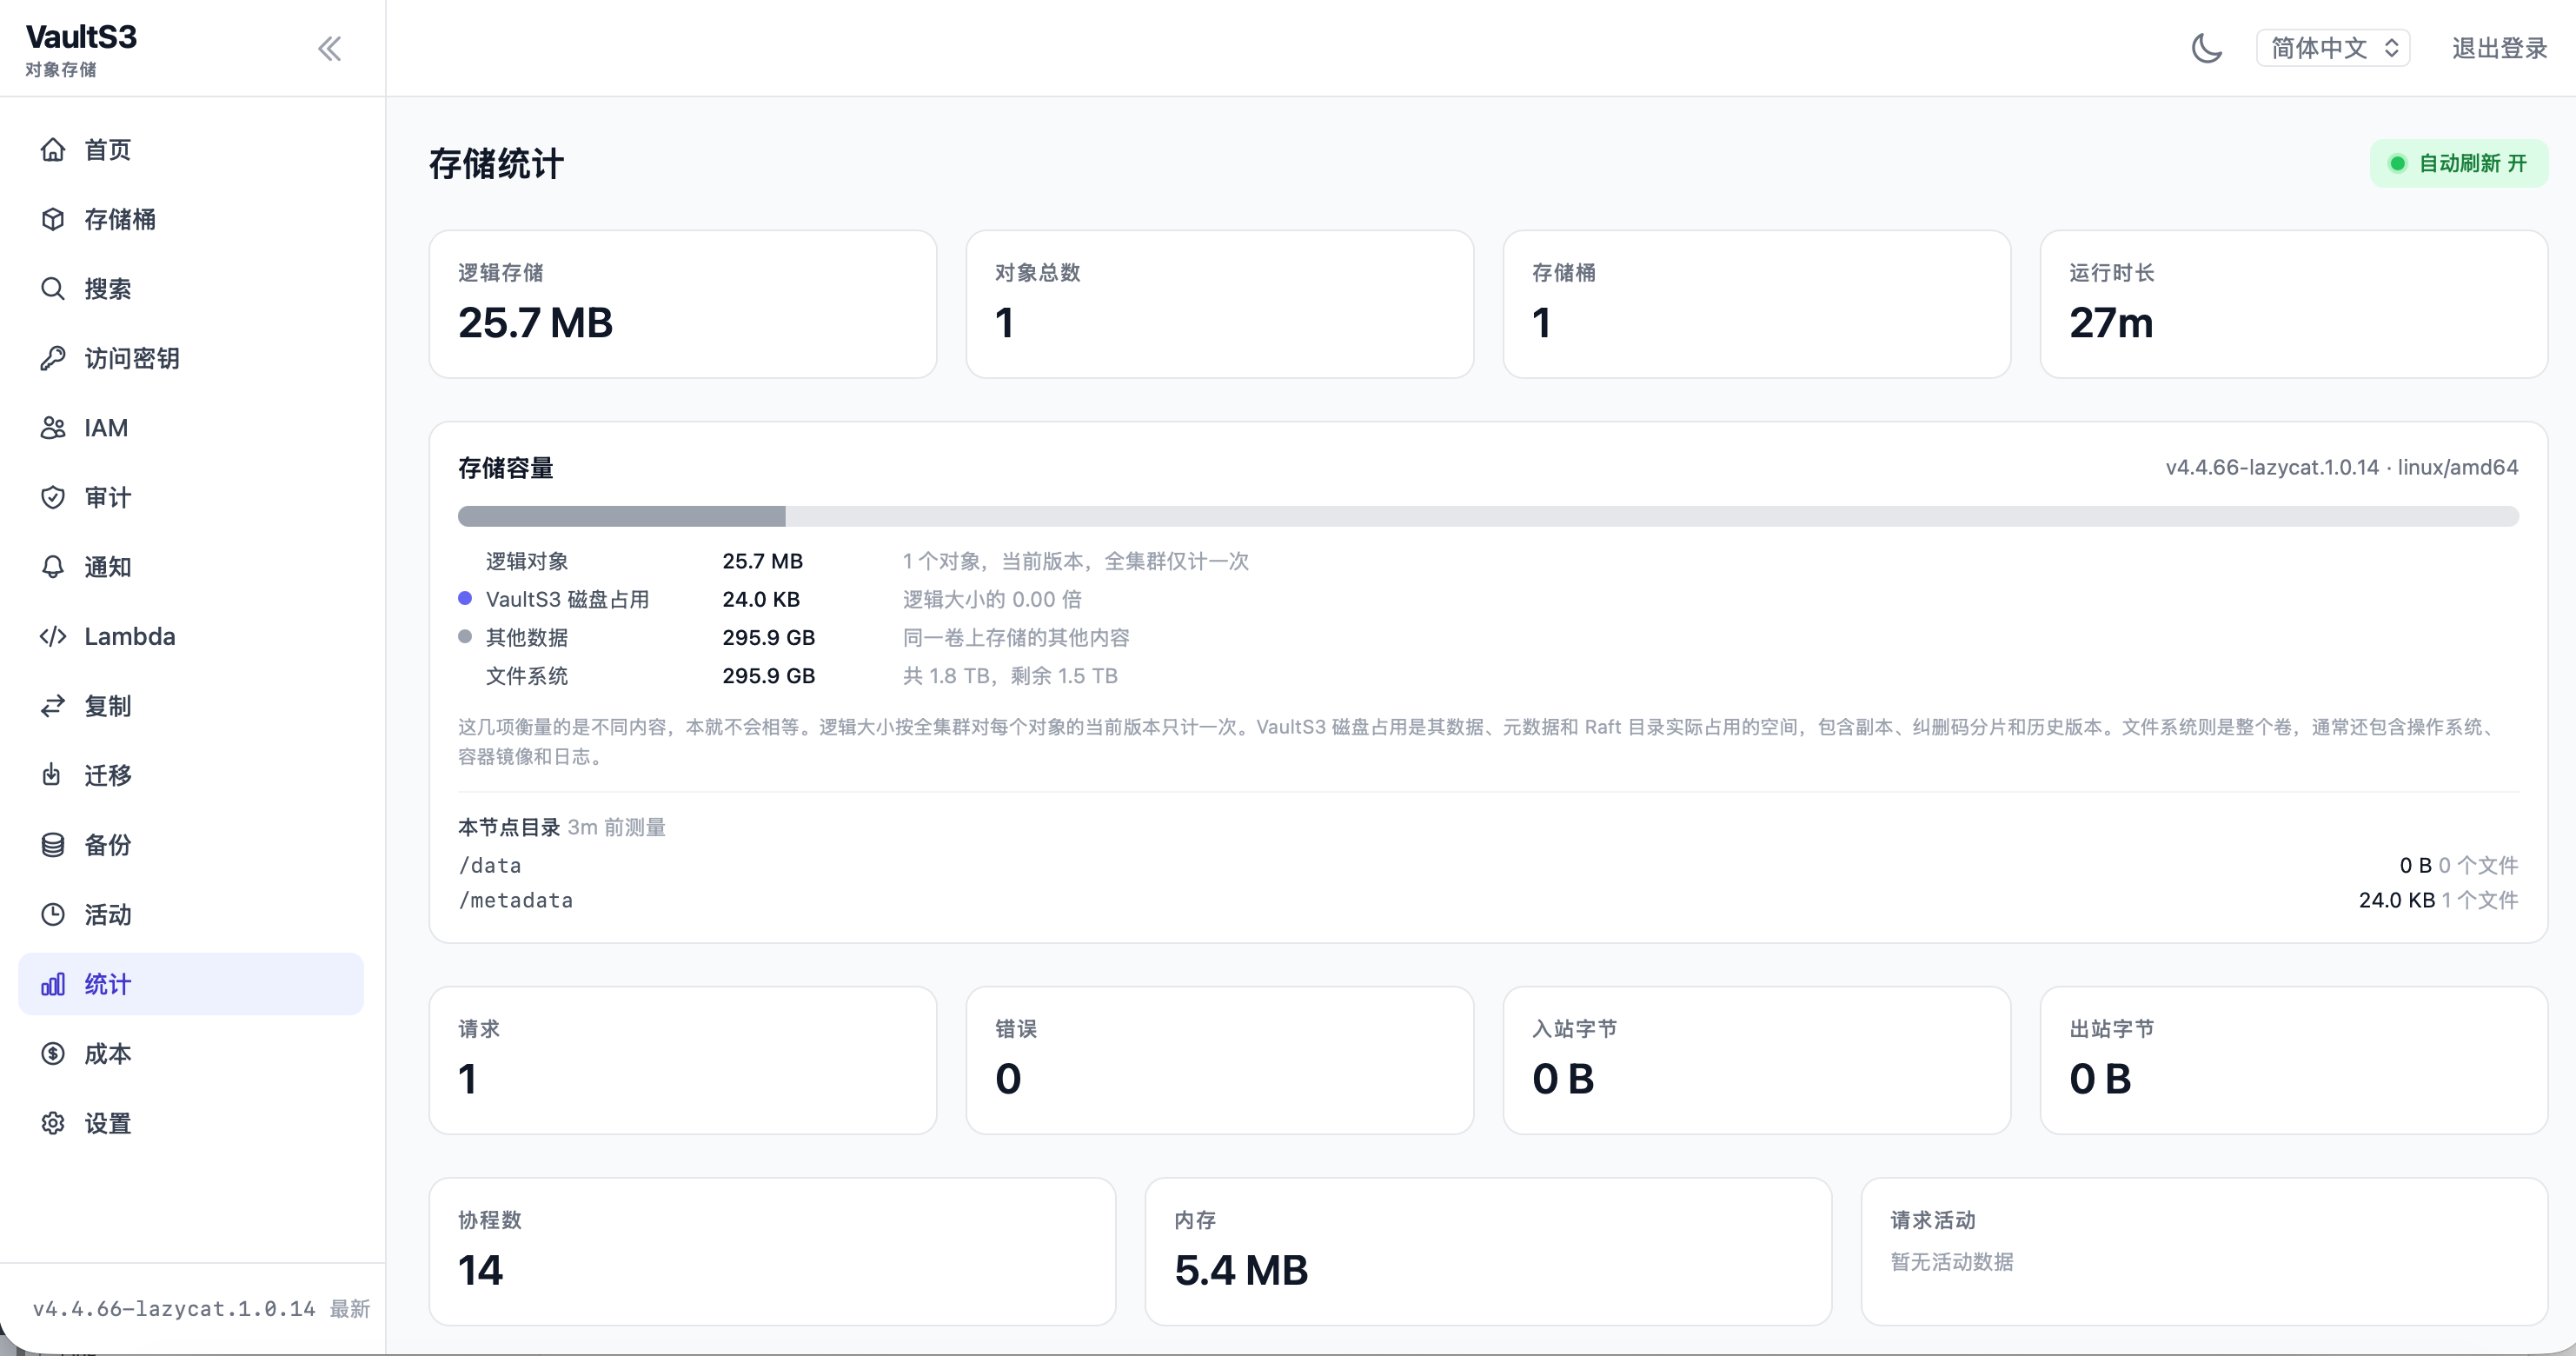Click the 逻辑存储 25.7 MB card

click(683, 304)
